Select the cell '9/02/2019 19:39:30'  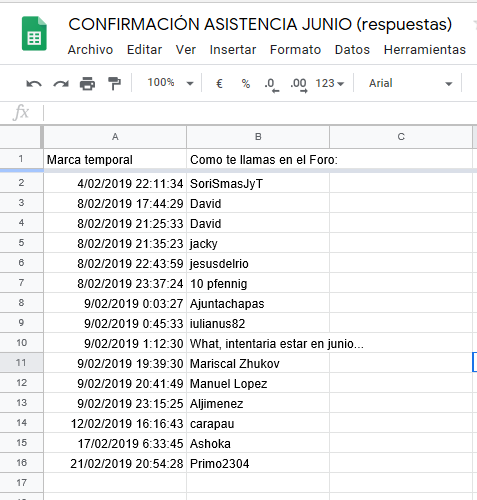tap(115, 363)
